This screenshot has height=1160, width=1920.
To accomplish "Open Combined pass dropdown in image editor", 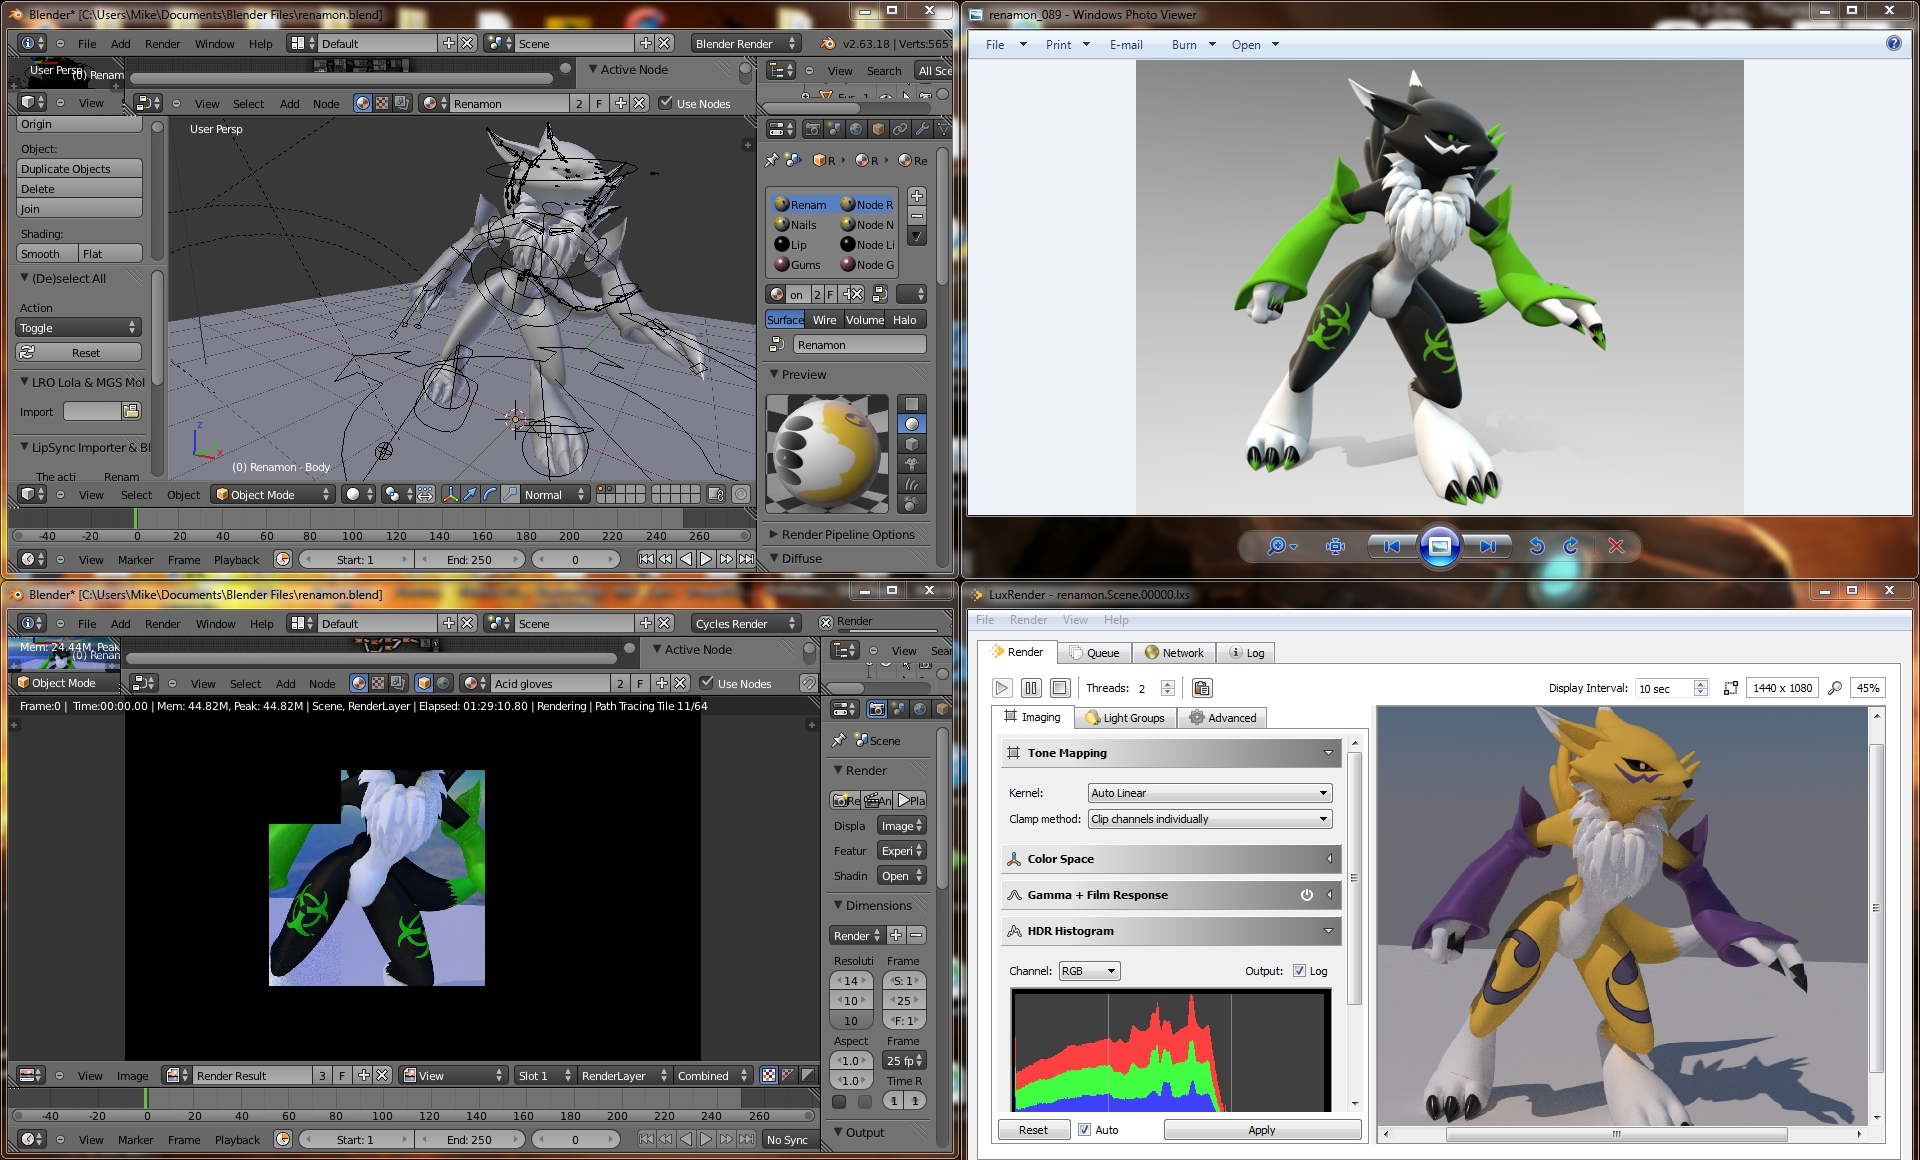I will [712, 1075].
